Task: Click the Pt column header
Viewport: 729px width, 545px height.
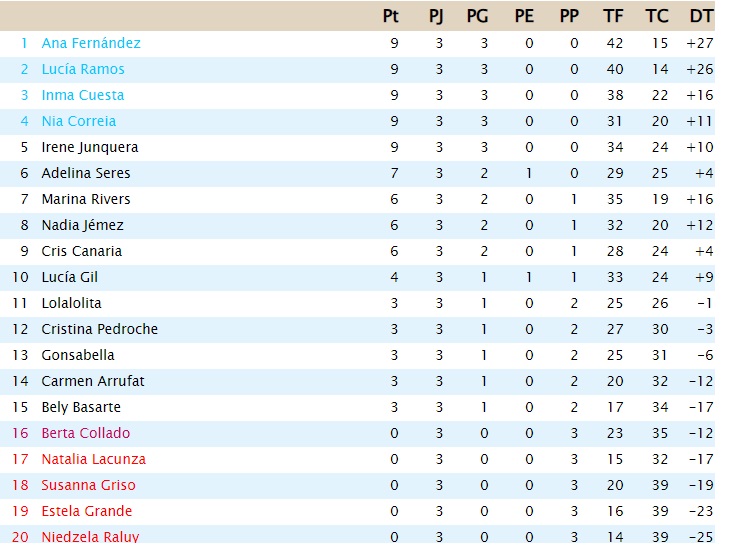Action: pos(391,16)
